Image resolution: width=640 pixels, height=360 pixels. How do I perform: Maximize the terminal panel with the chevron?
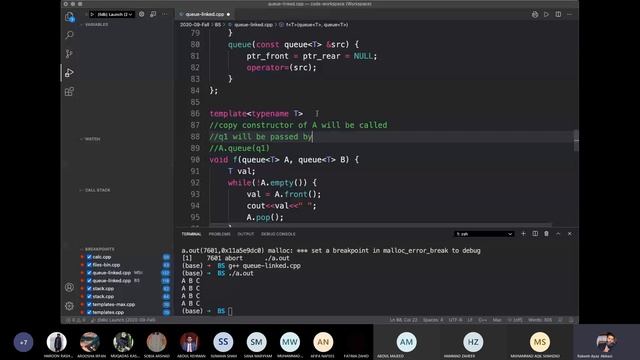(x=558, y=234)
